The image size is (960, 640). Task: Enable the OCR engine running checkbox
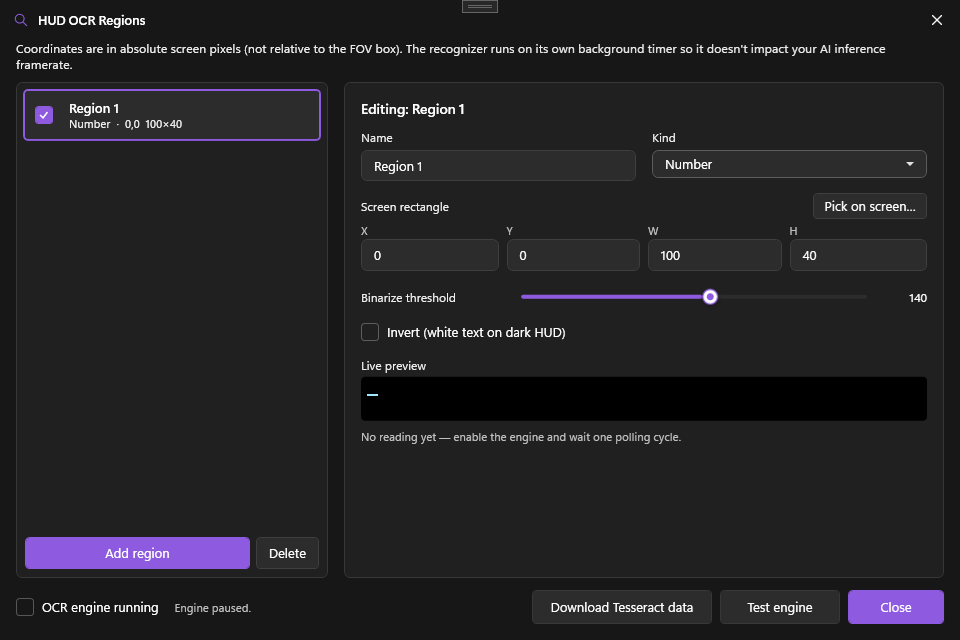click(25, 607)
